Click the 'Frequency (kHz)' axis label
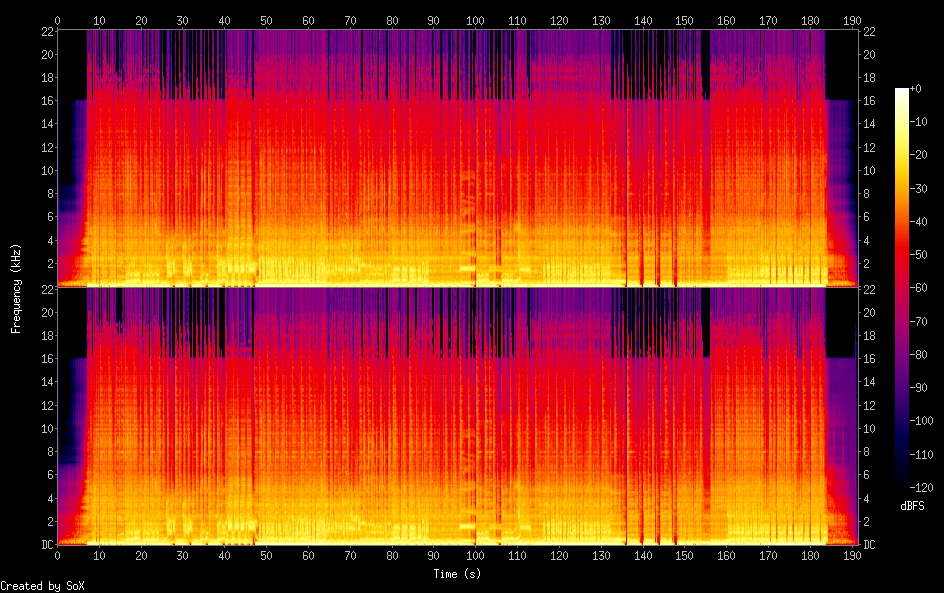The image size is (944, 593). [16, 288]
